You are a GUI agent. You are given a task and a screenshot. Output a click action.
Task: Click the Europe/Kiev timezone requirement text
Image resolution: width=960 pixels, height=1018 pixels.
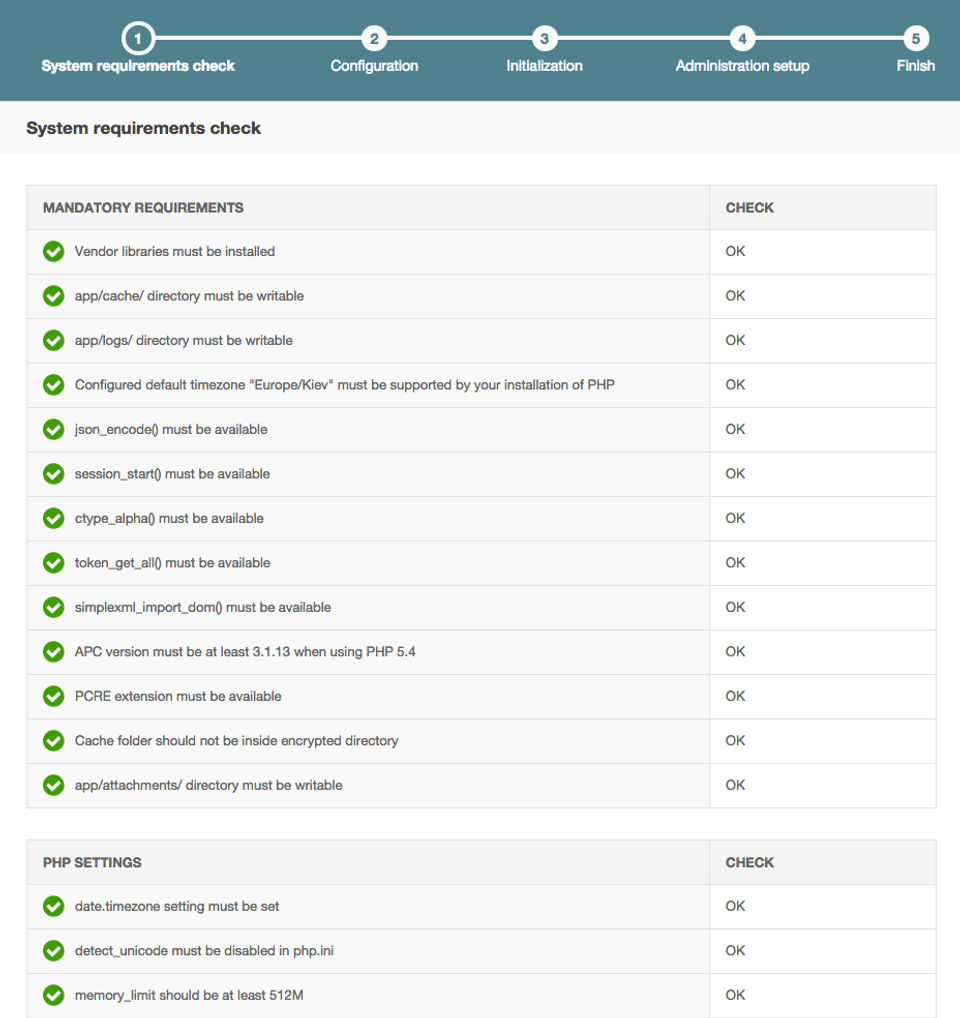coord(344,385)
